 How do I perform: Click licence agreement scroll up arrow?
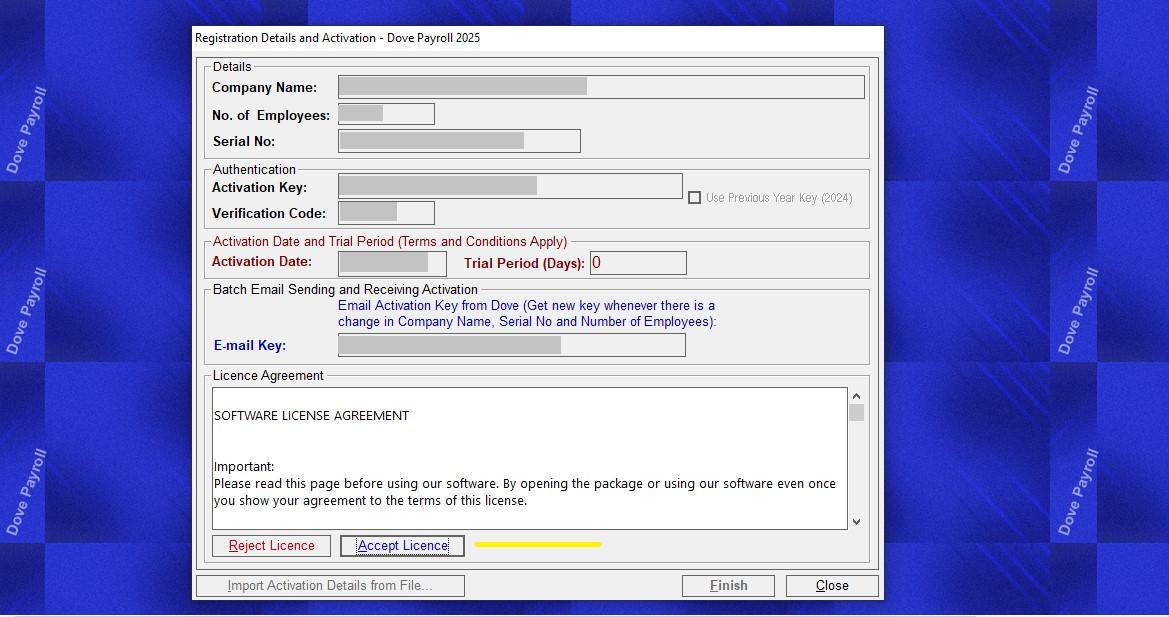(x=857, y=396)
